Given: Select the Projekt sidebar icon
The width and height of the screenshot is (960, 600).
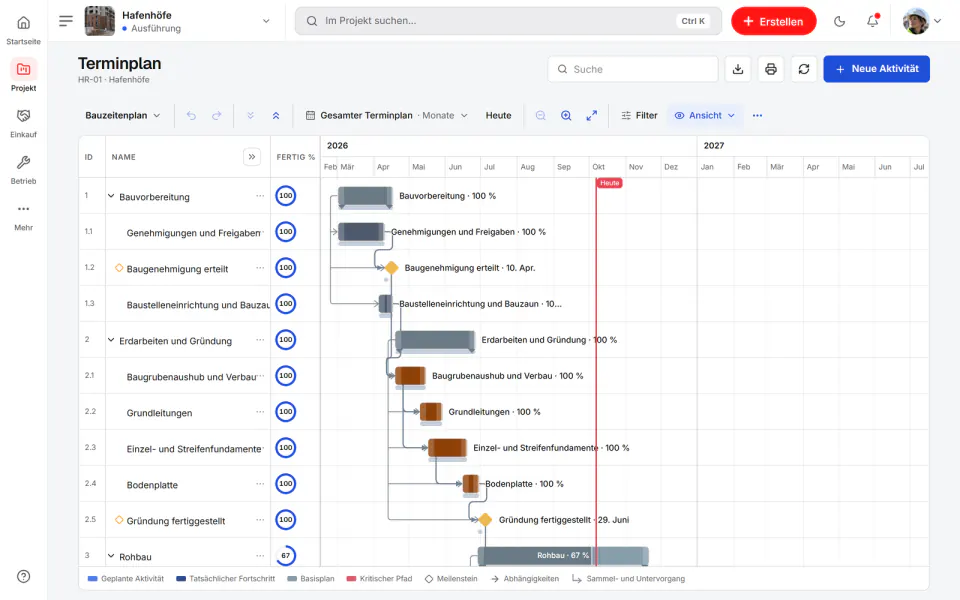Looking at the screenshot, I should pyautogui.click(x=23, y=69).
